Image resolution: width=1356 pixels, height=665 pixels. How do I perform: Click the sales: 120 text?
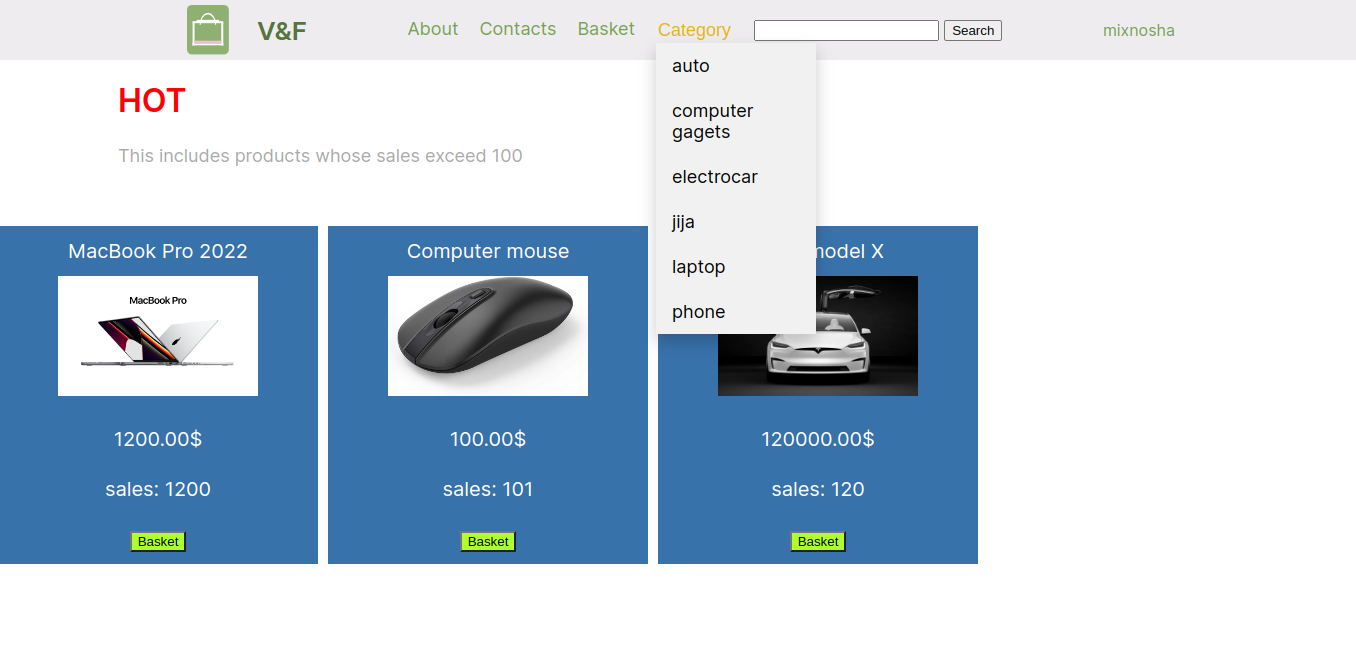[x=818, y=489]
